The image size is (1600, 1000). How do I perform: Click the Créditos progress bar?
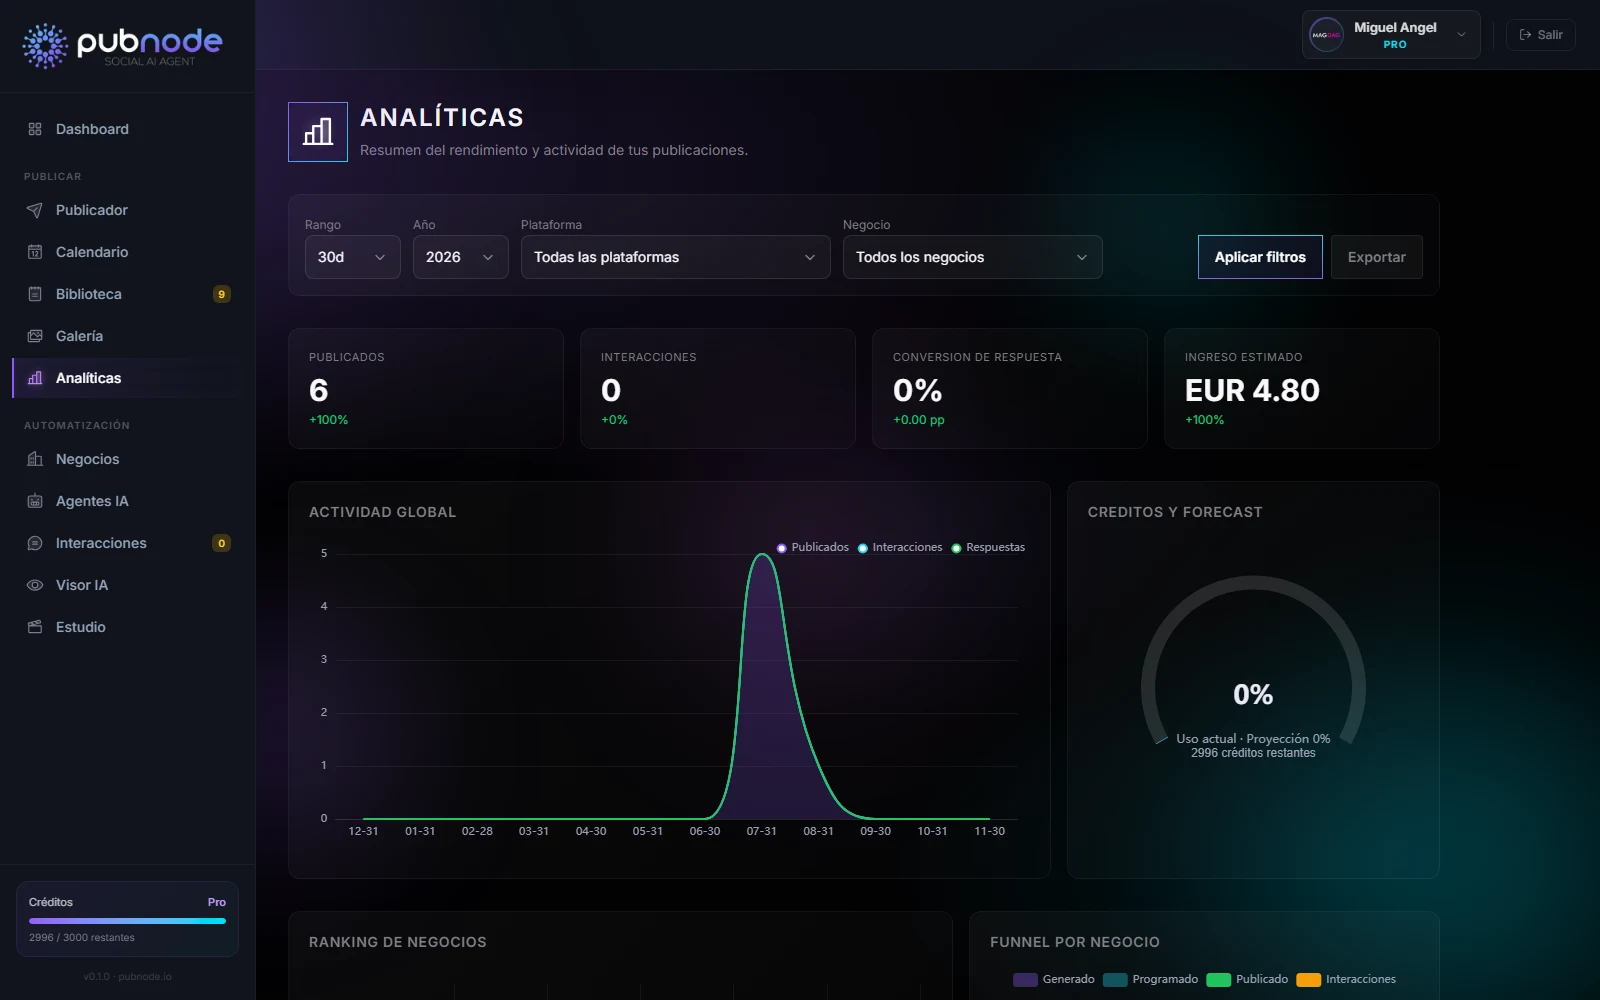pos(127,921)
